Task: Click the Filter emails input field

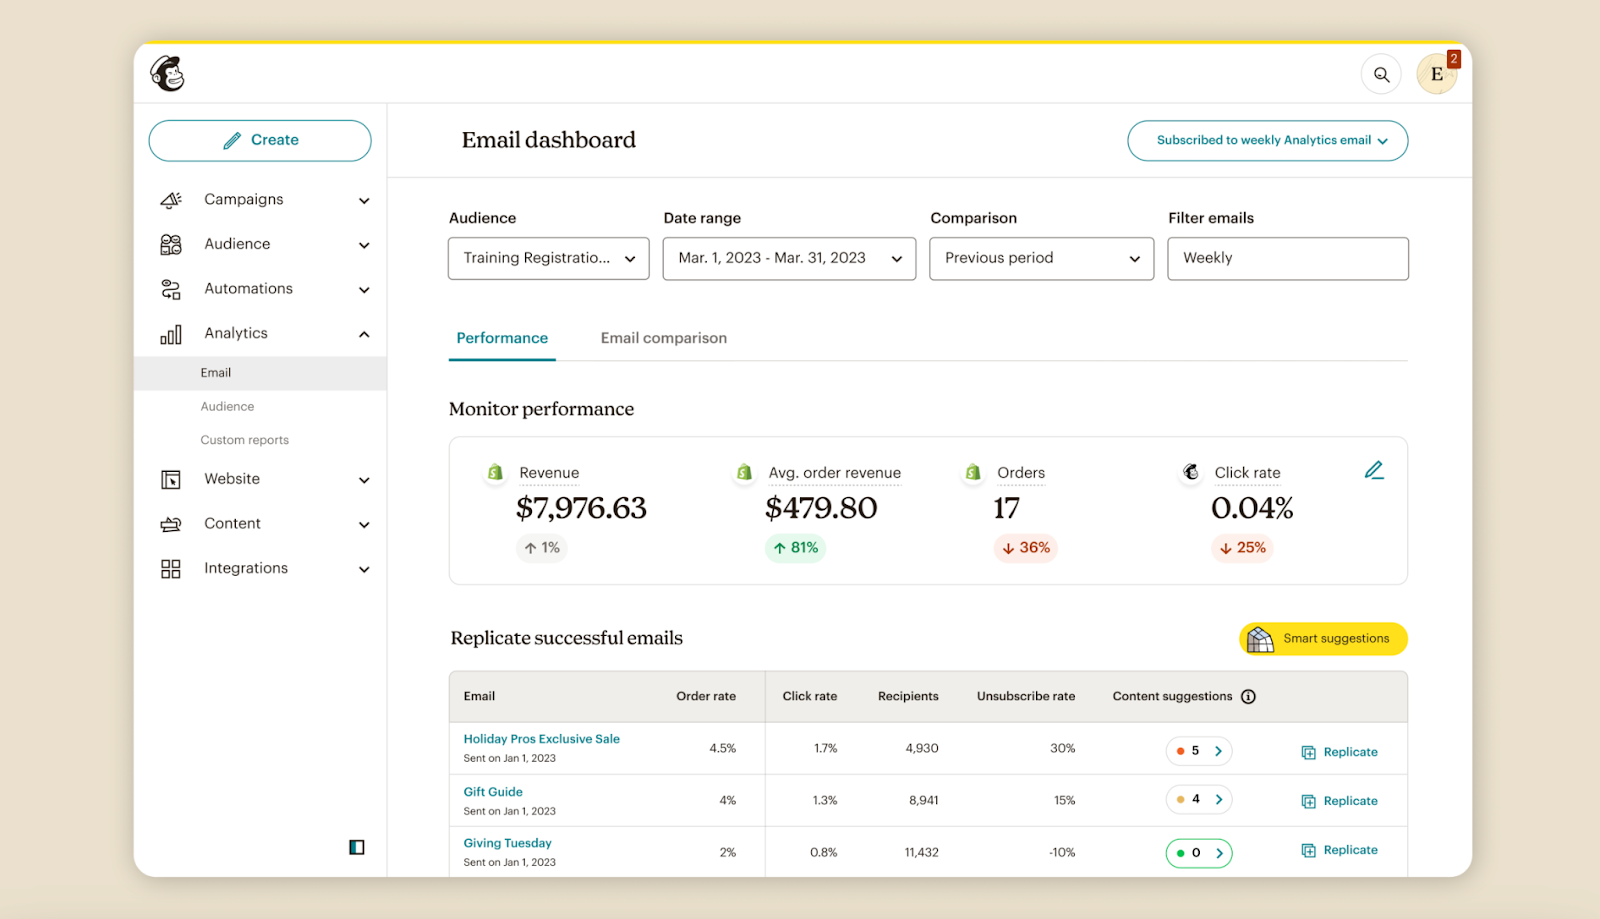Action: [x=1287, y=258]
